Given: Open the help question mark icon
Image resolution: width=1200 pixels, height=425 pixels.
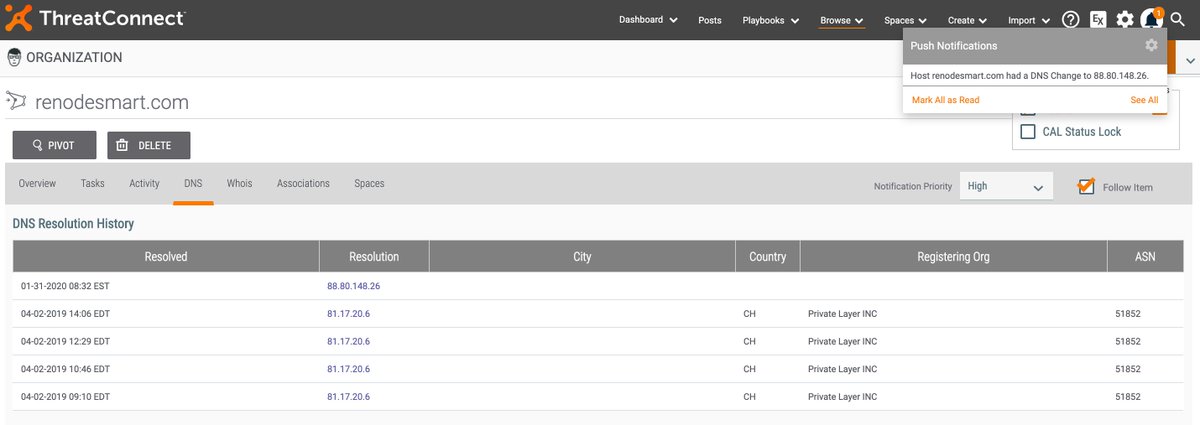Looking at the screenshot, I should point(1071,20).
